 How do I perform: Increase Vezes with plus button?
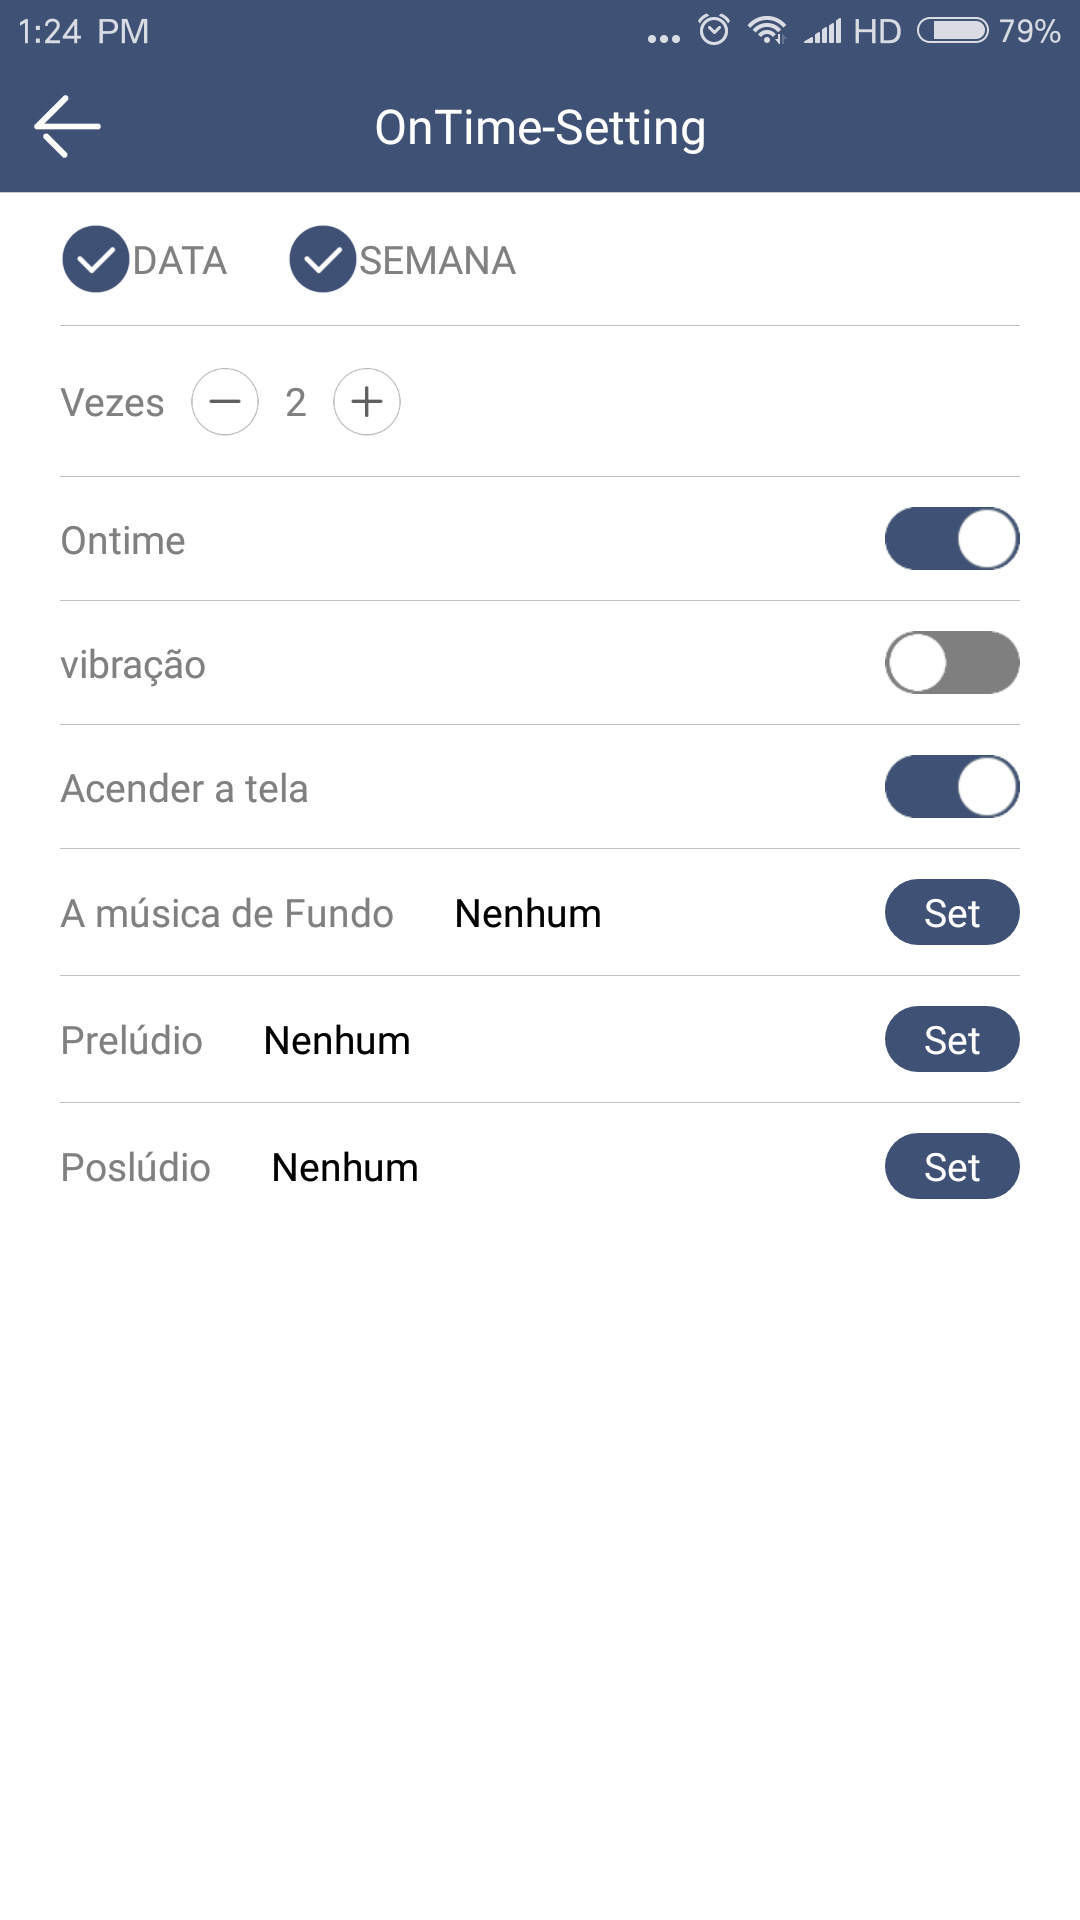tap(367, 402)
